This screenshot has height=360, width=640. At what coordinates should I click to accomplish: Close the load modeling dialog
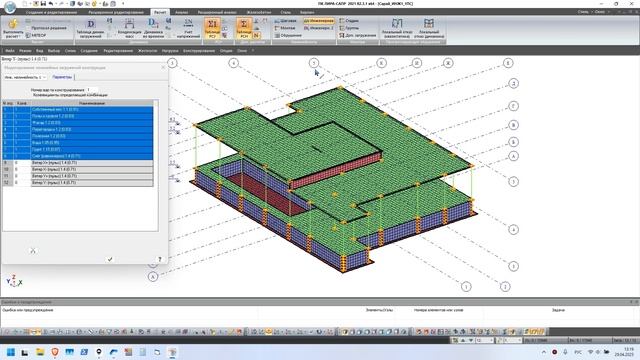[x=163, y=67]
